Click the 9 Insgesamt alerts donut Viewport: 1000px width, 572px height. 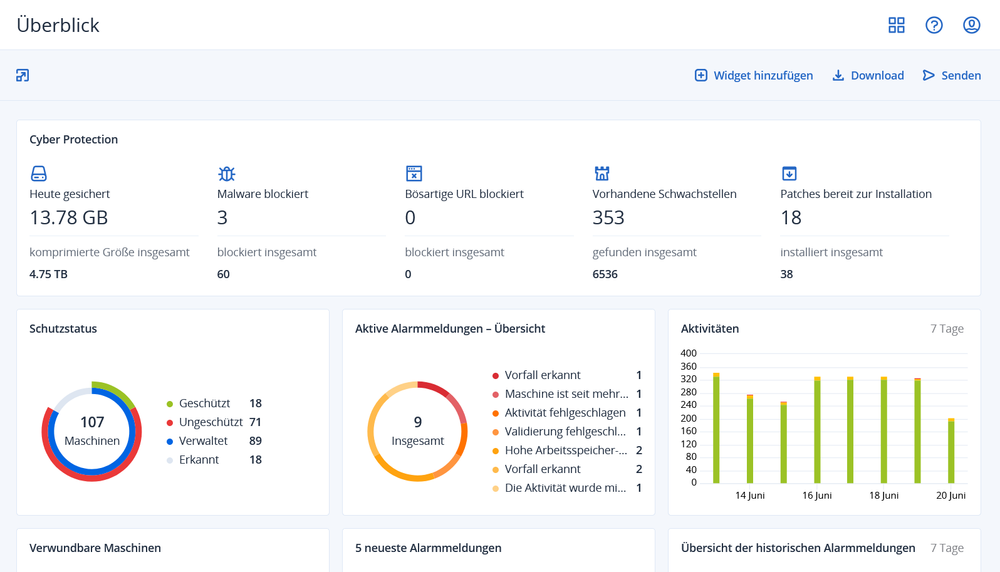tap(417, 432)
